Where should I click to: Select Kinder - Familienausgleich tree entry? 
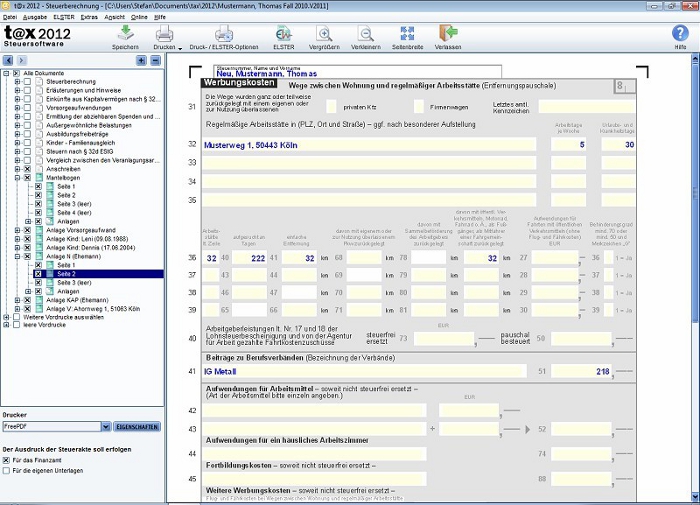[81, 143]
